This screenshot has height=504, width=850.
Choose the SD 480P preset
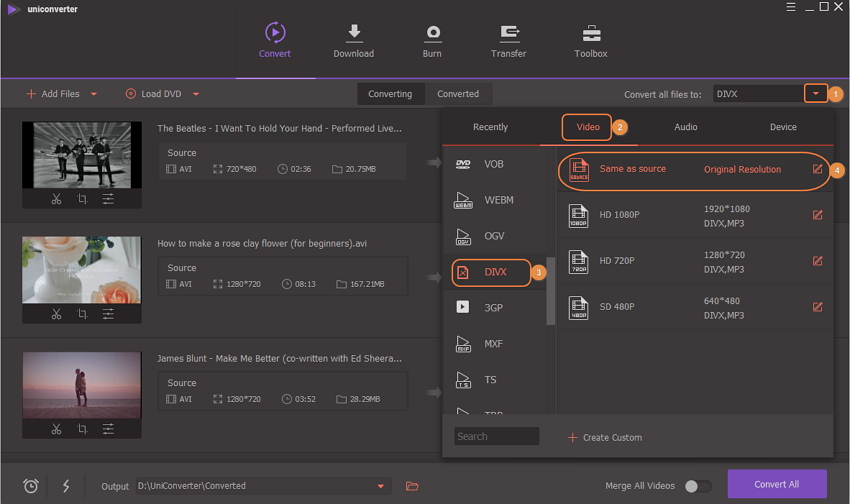coord(695,308)
